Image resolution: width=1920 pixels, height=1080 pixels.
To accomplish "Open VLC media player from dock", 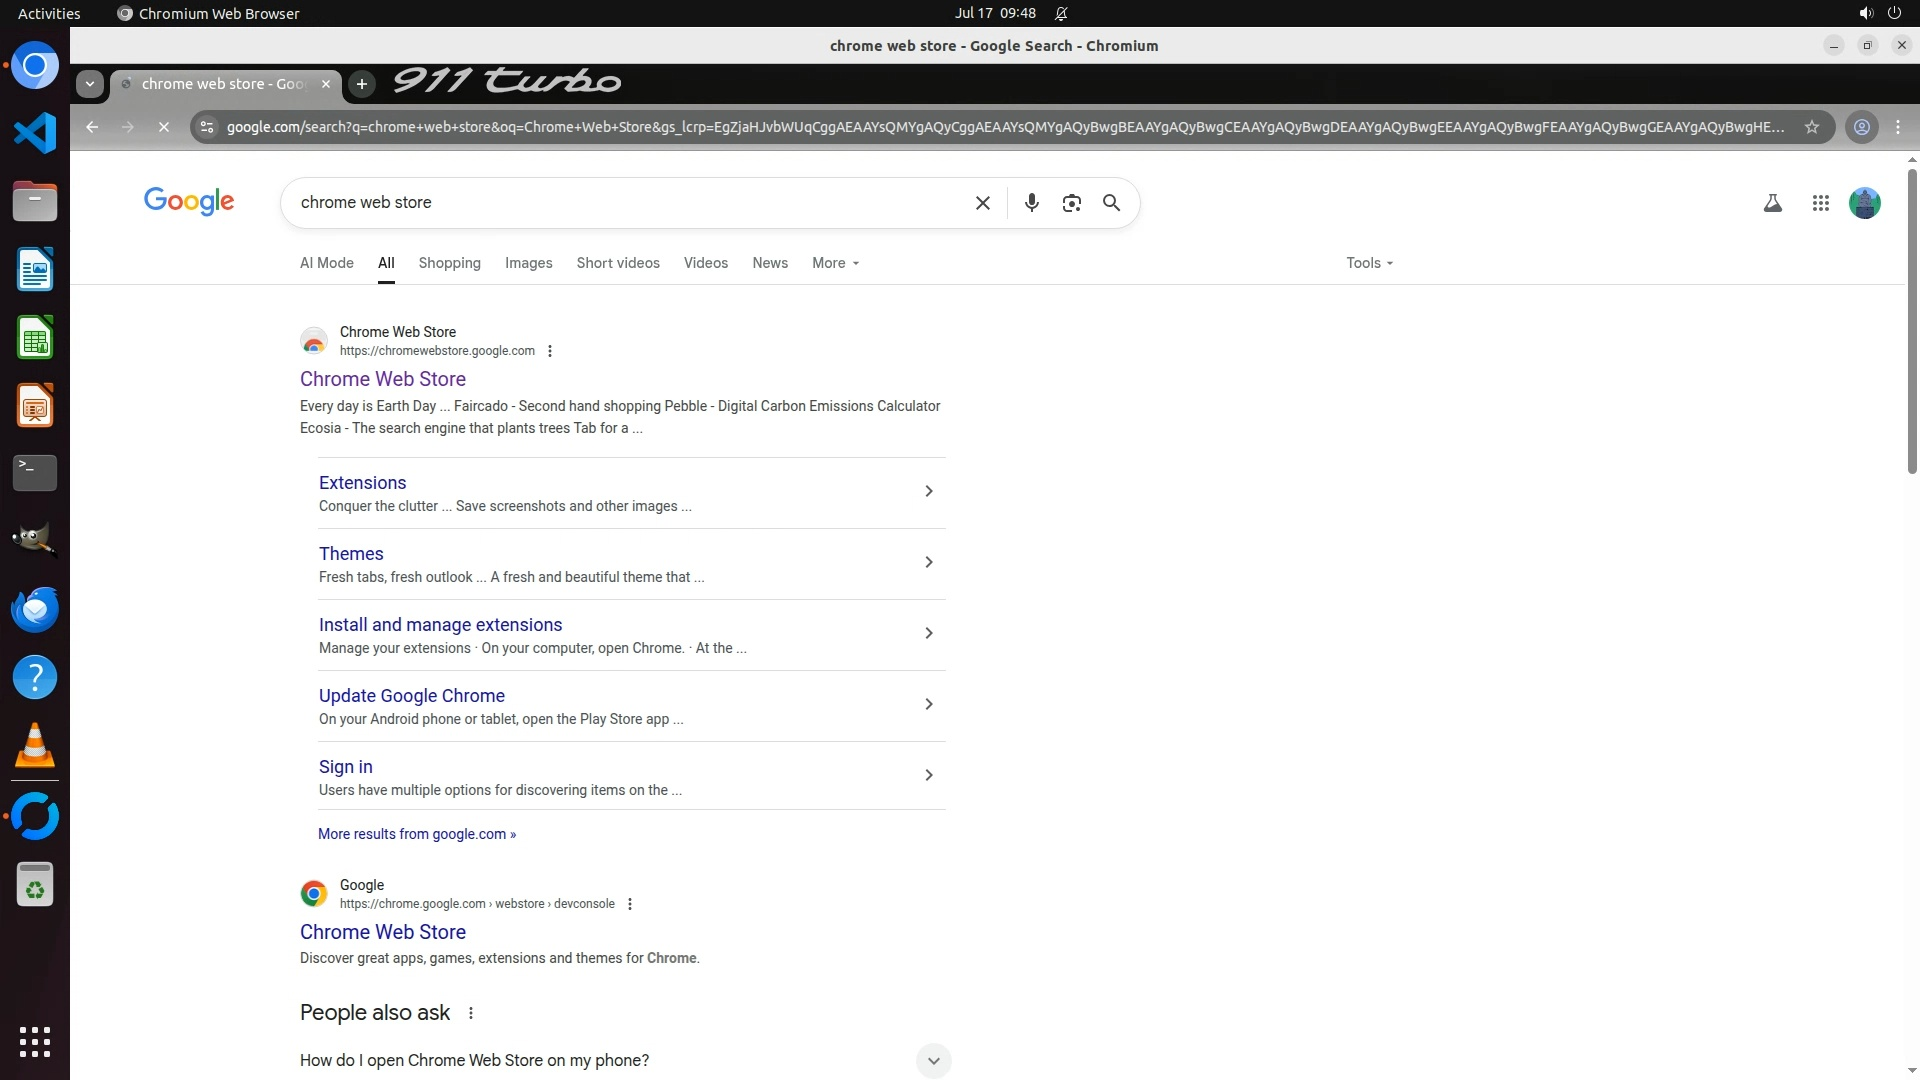I will [35, 746].
